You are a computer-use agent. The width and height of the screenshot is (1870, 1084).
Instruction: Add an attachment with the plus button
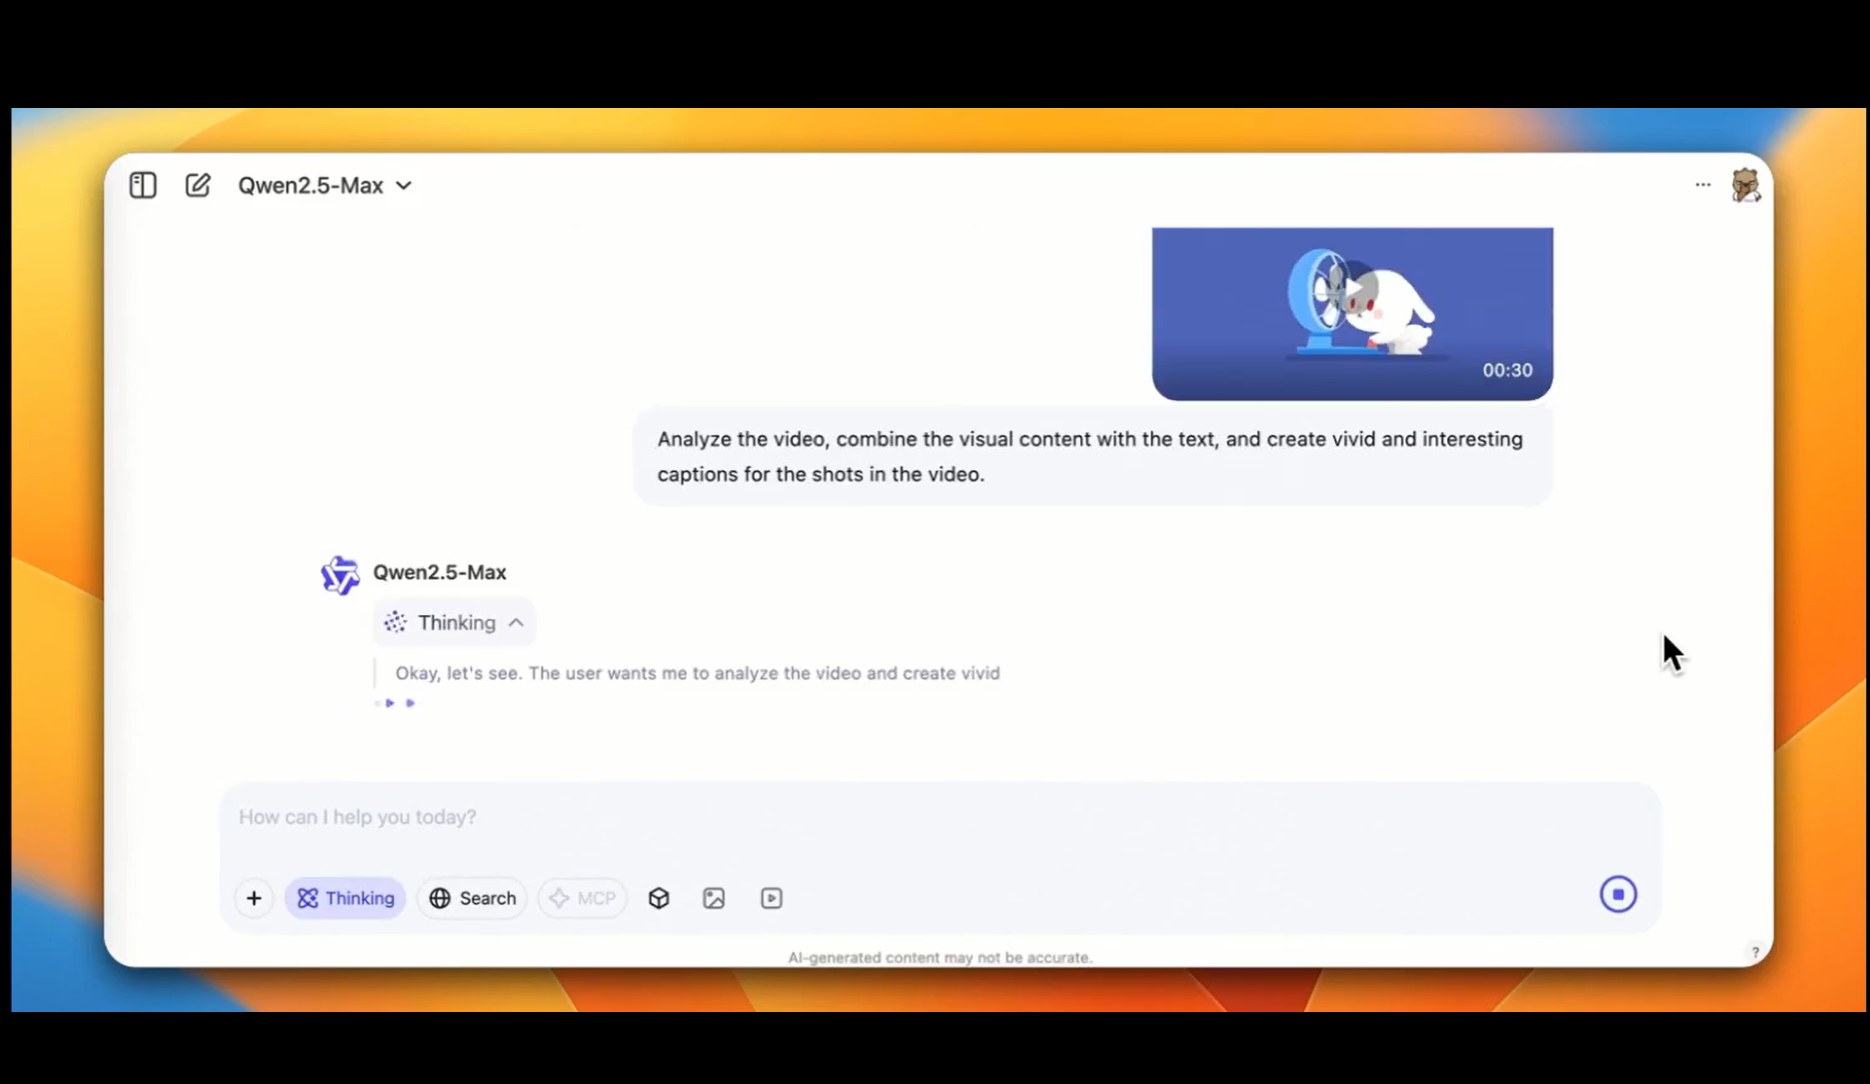[254, 898]
